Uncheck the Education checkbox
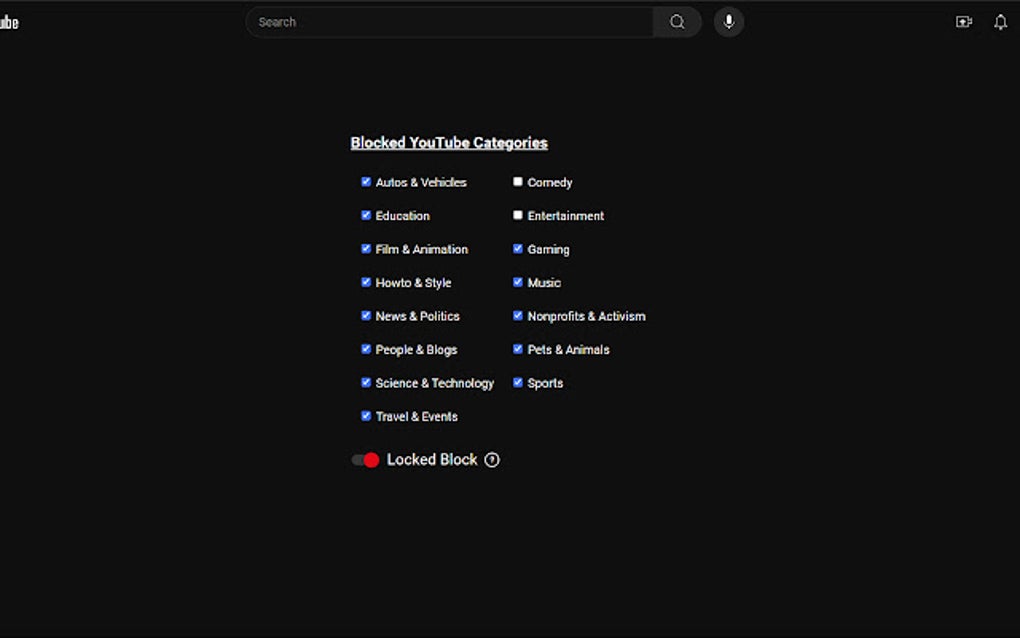Viewport: 1020px width, 638px height. click(366, 215)
